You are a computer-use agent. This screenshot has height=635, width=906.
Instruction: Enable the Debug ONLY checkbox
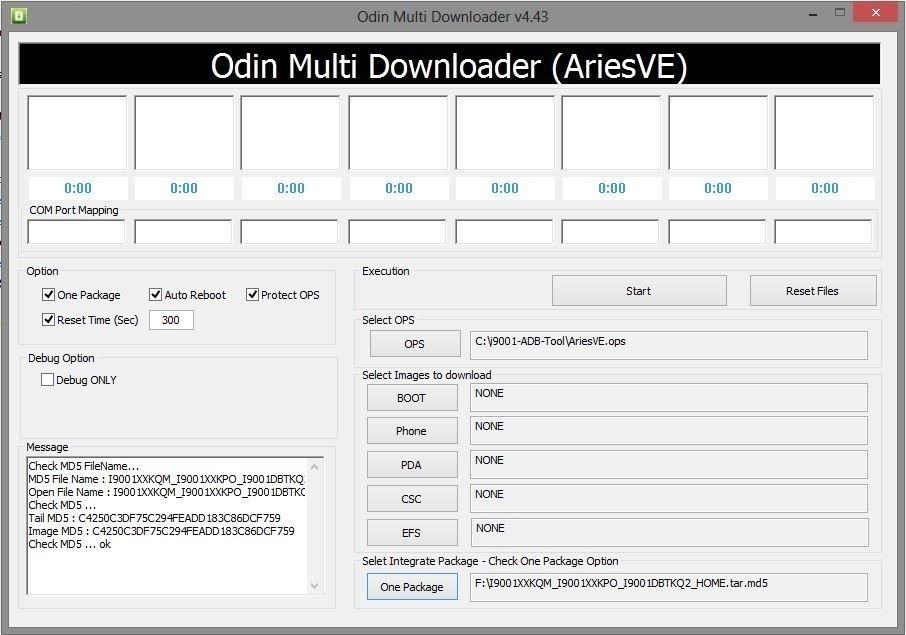click(x=47, y=380)
